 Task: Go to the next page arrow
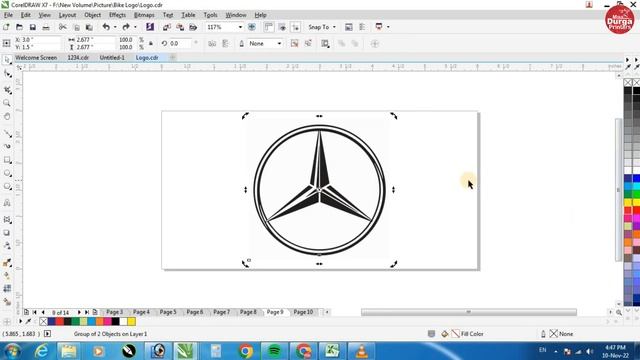[x=79, y=312]
